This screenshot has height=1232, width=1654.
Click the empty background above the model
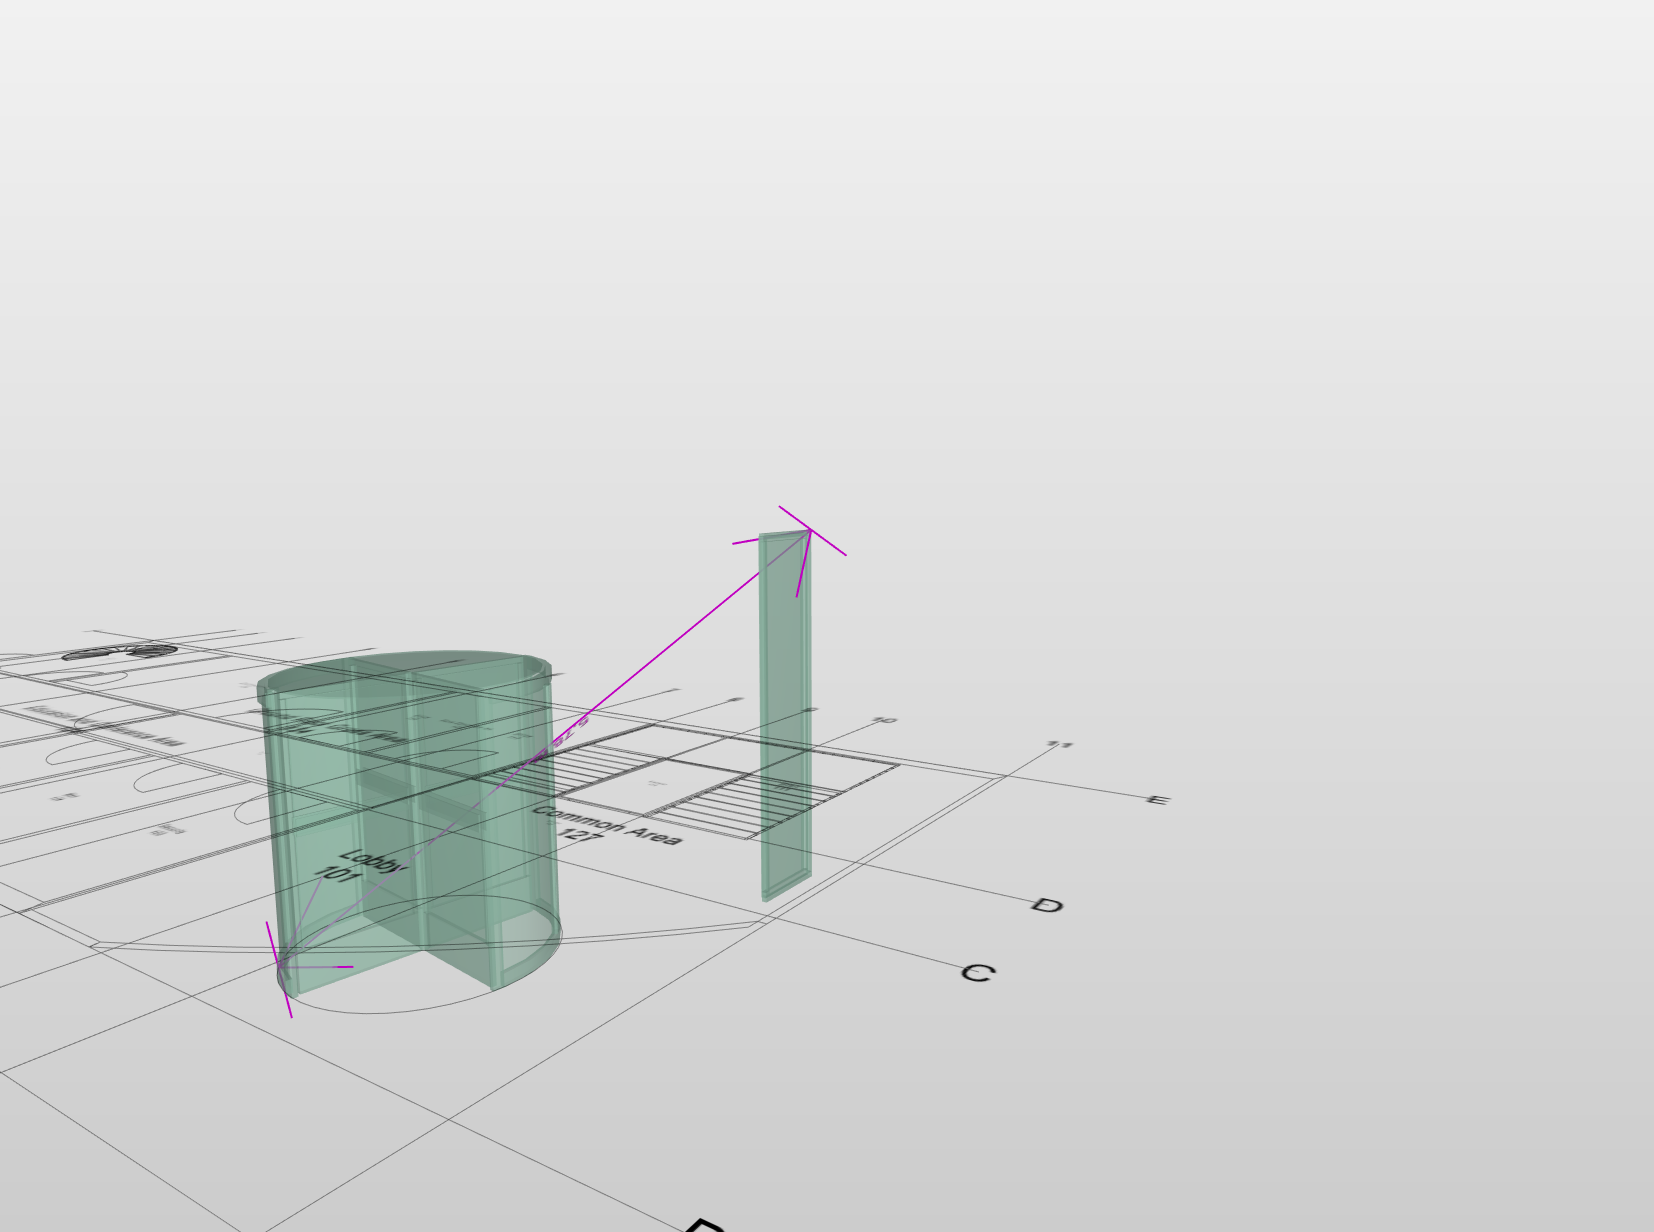tap(800, 250)
